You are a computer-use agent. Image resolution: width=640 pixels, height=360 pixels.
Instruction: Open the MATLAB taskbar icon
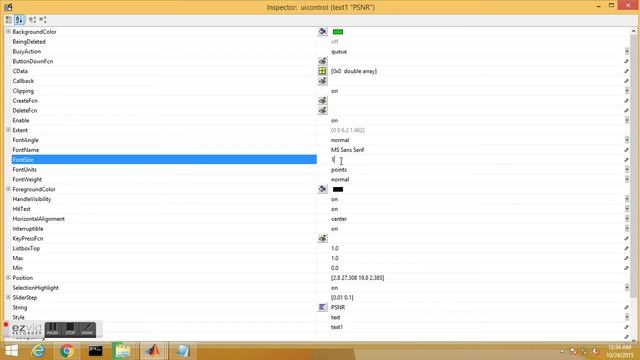click(x=153, y=351)
